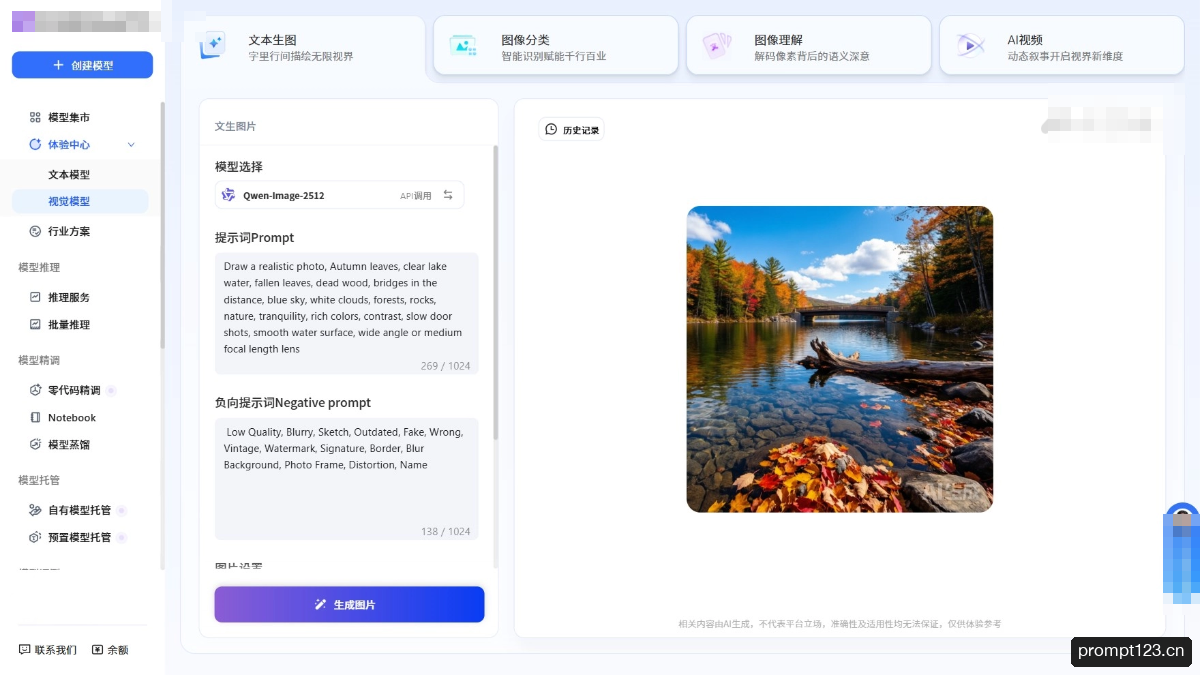The image size is (1200, 675).
Task: Click the 模型集市 grid icon
Action: click(x=35, y=117)
